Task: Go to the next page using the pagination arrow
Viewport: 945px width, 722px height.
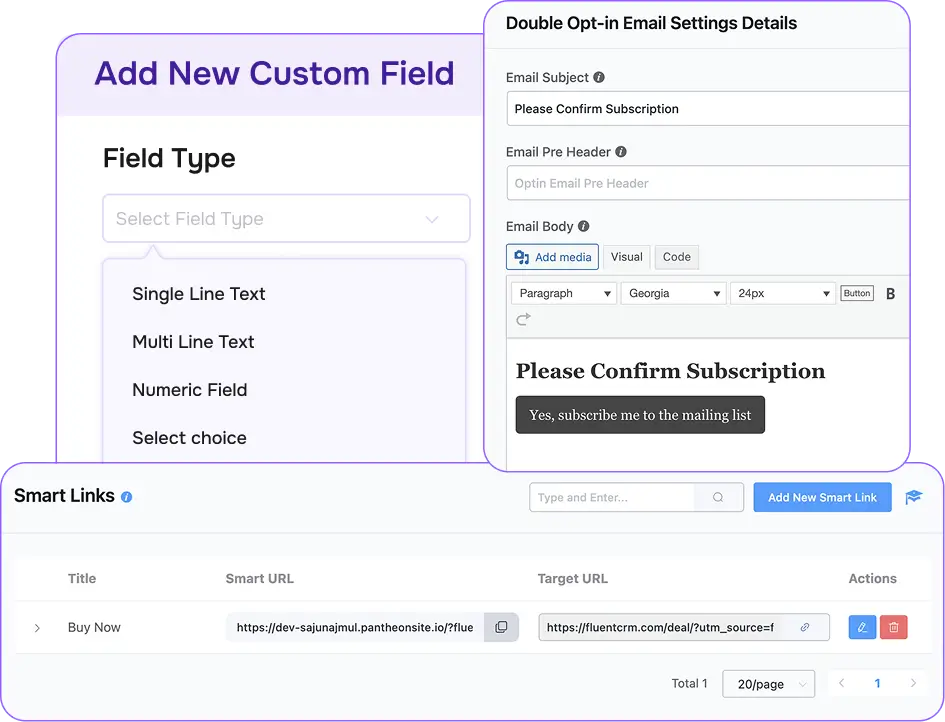Action: 911,683
